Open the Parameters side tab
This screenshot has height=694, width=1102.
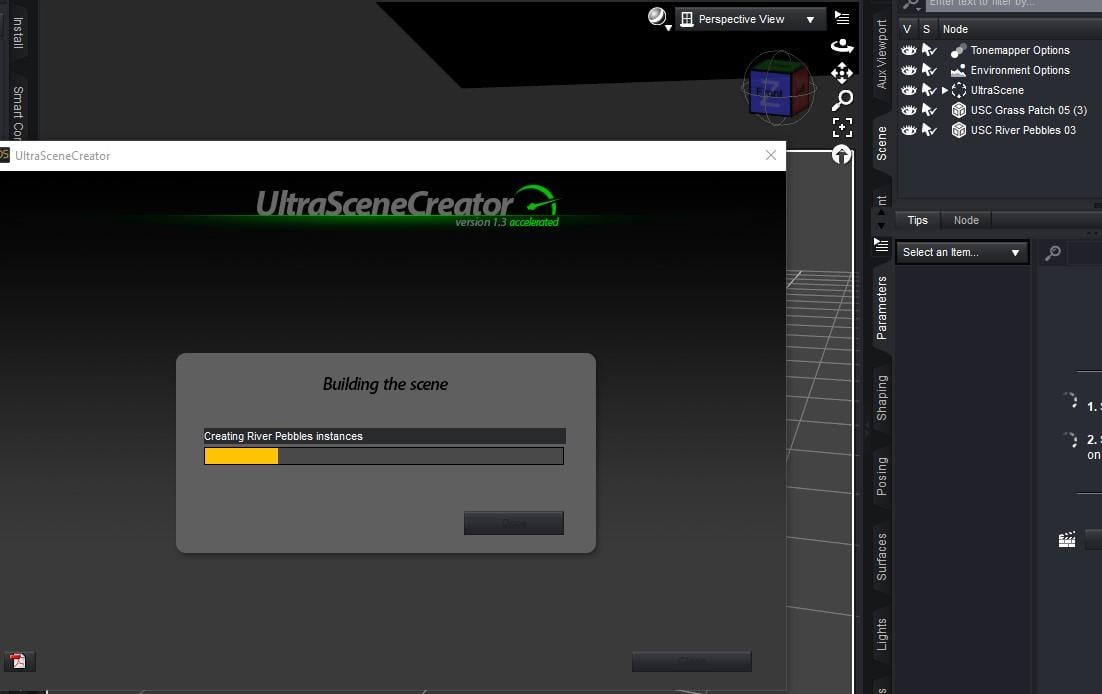[x=881, y=308]
